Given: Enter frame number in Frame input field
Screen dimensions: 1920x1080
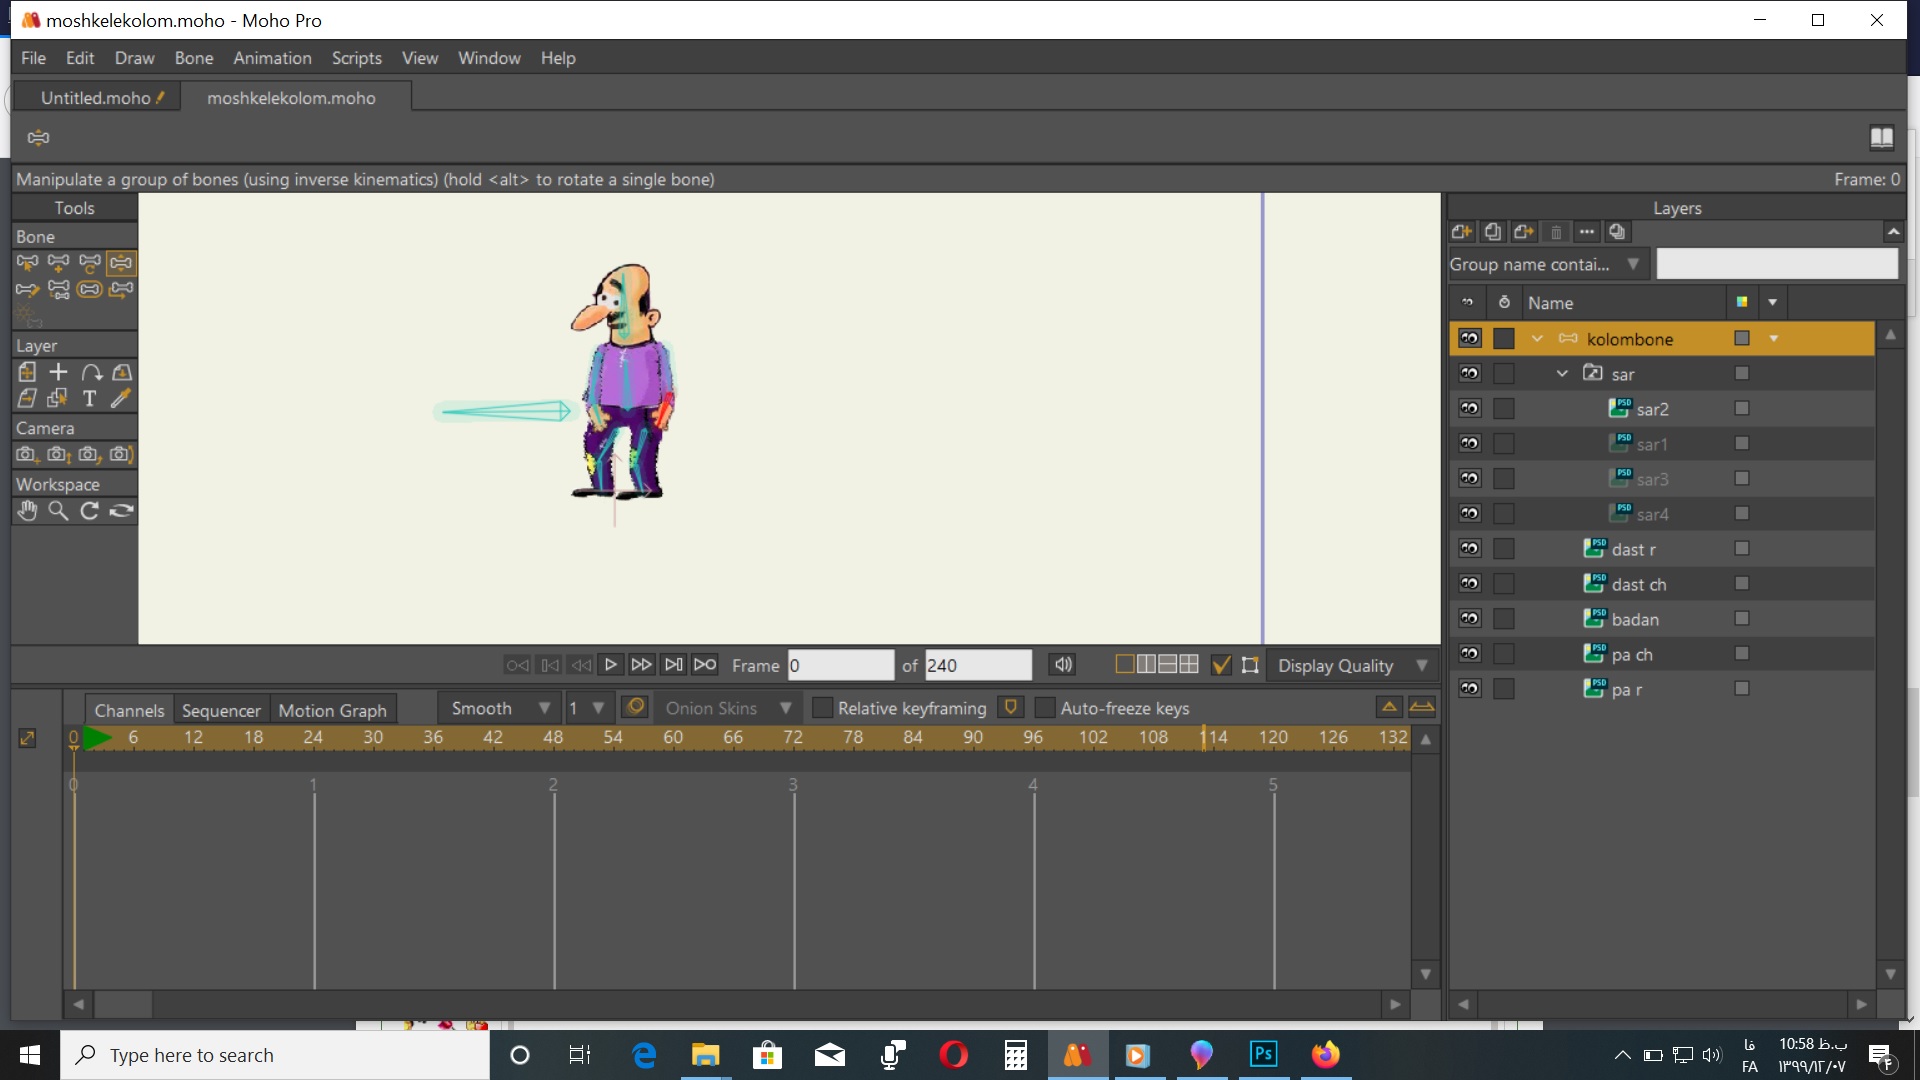Looking at the screenshot, I should [840, 666].
